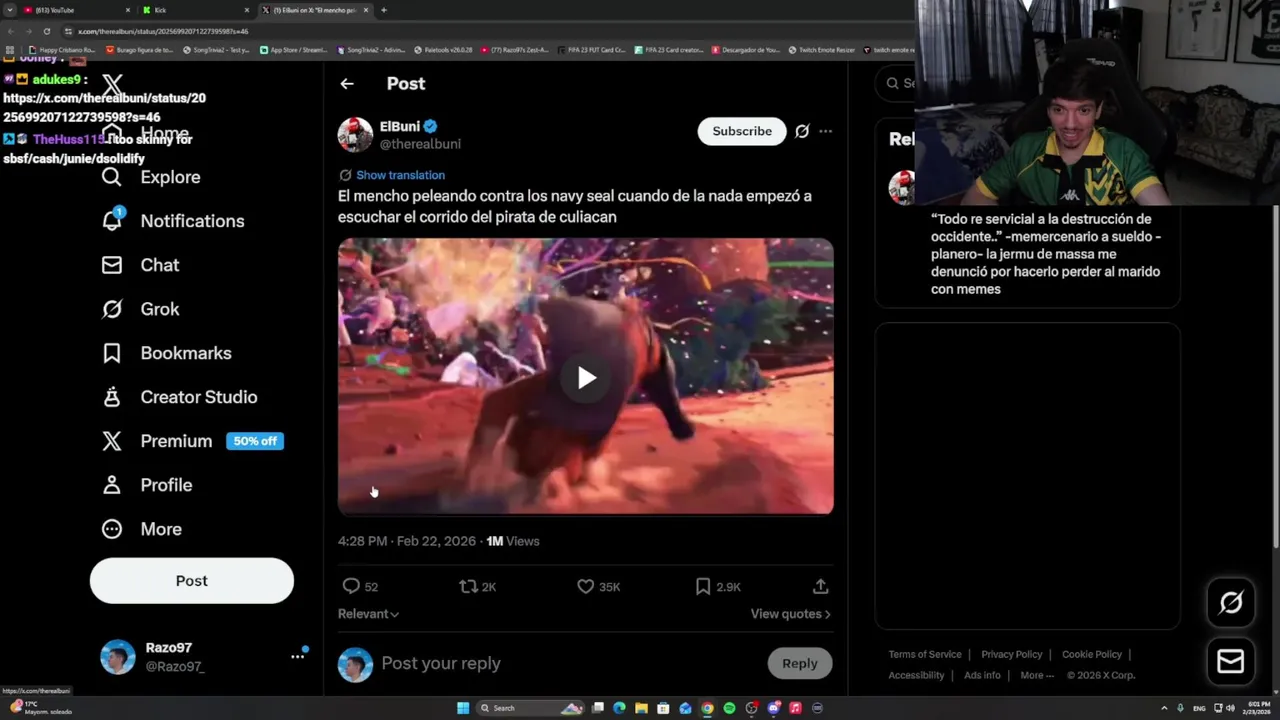
Task: Open Creator Studio in the sidebar
Action: (x=180, y=397)
